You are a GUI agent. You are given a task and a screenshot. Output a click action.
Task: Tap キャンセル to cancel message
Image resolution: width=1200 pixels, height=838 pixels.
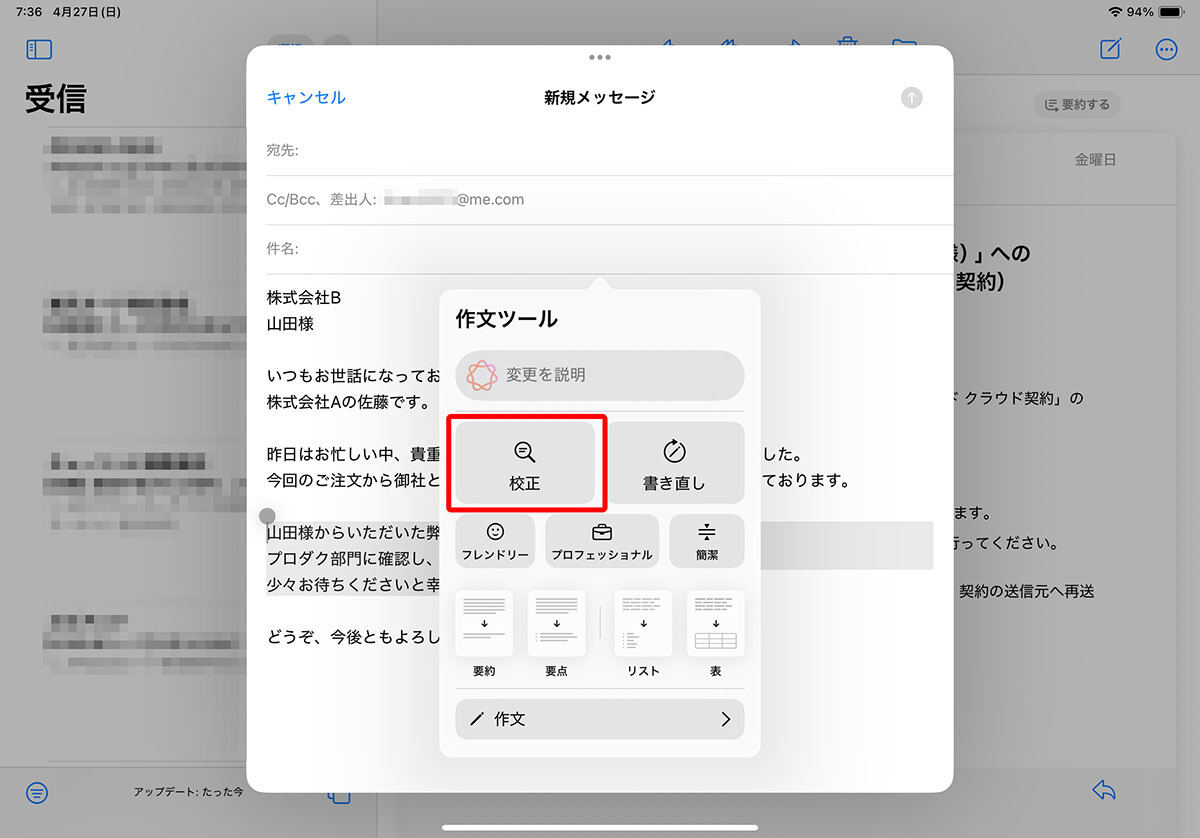[x=306, y=97]
